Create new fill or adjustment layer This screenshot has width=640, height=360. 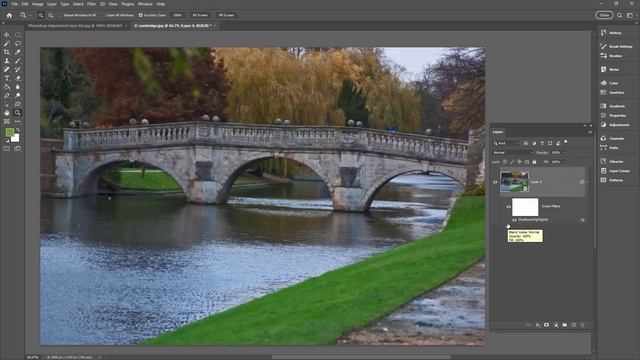[556, 325]
